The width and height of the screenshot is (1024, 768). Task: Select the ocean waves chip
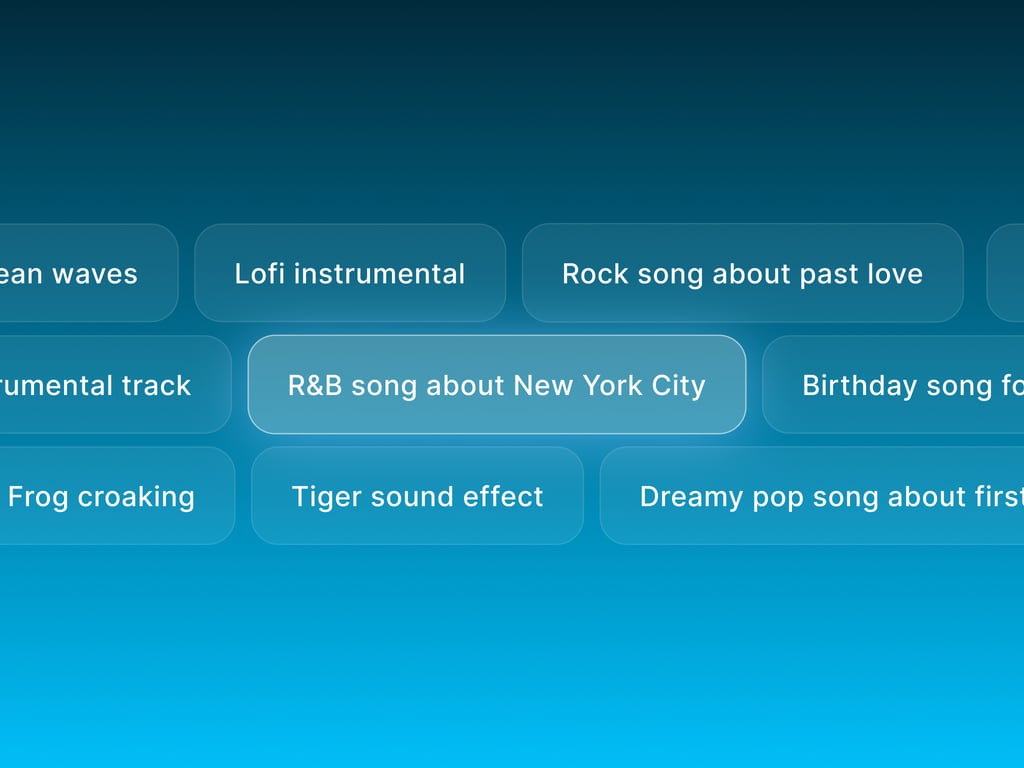click(x=88, y=273)
